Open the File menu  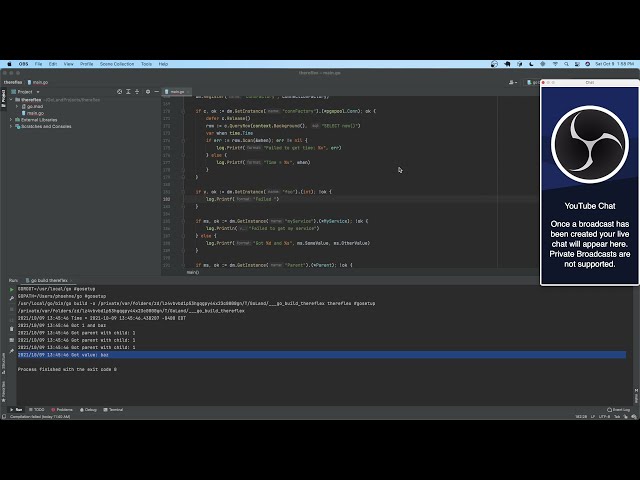point(38,64)
